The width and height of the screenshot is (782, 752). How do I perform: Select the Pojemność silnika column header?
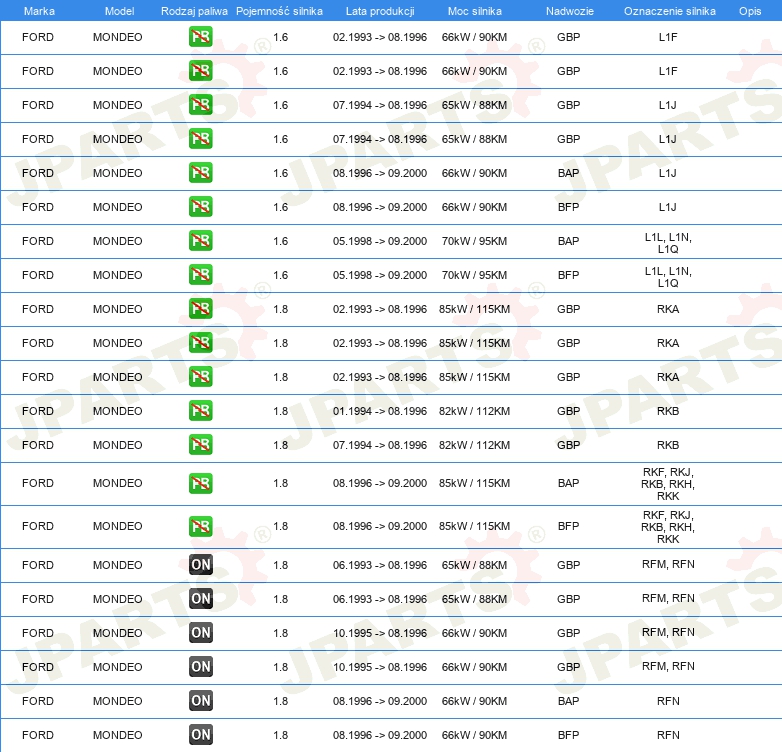click(279, 11)
